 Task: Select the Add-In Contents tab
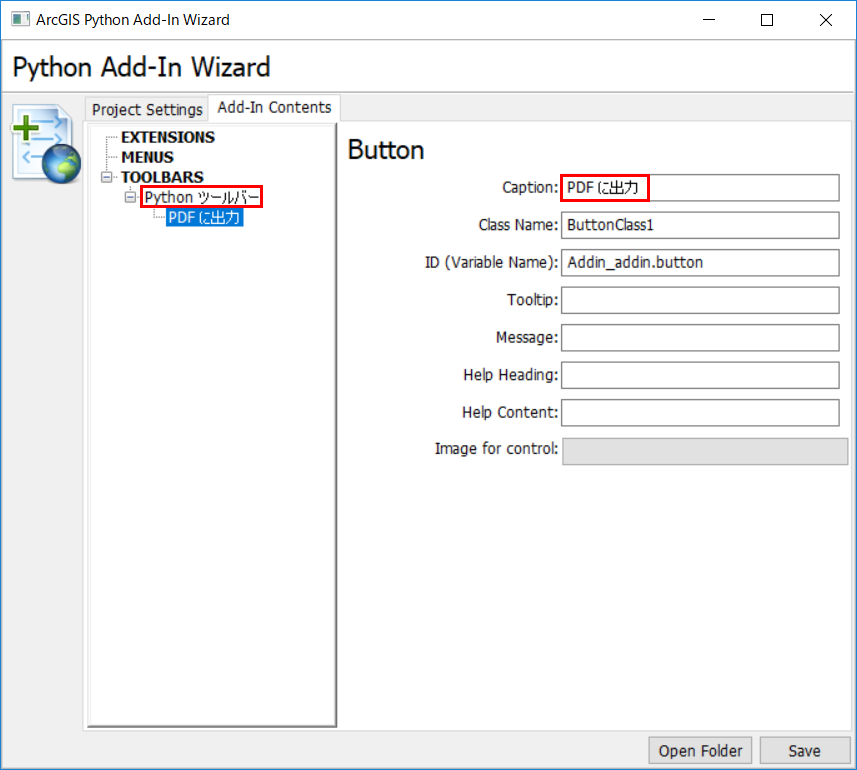(x=274, y=107)
